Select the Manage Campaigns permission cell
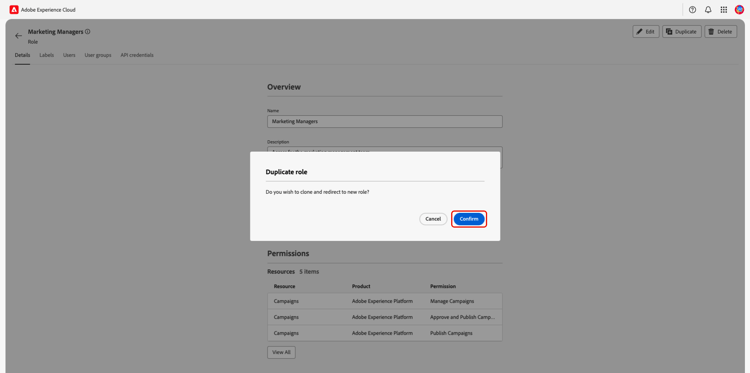 click(x=452, y=301)
